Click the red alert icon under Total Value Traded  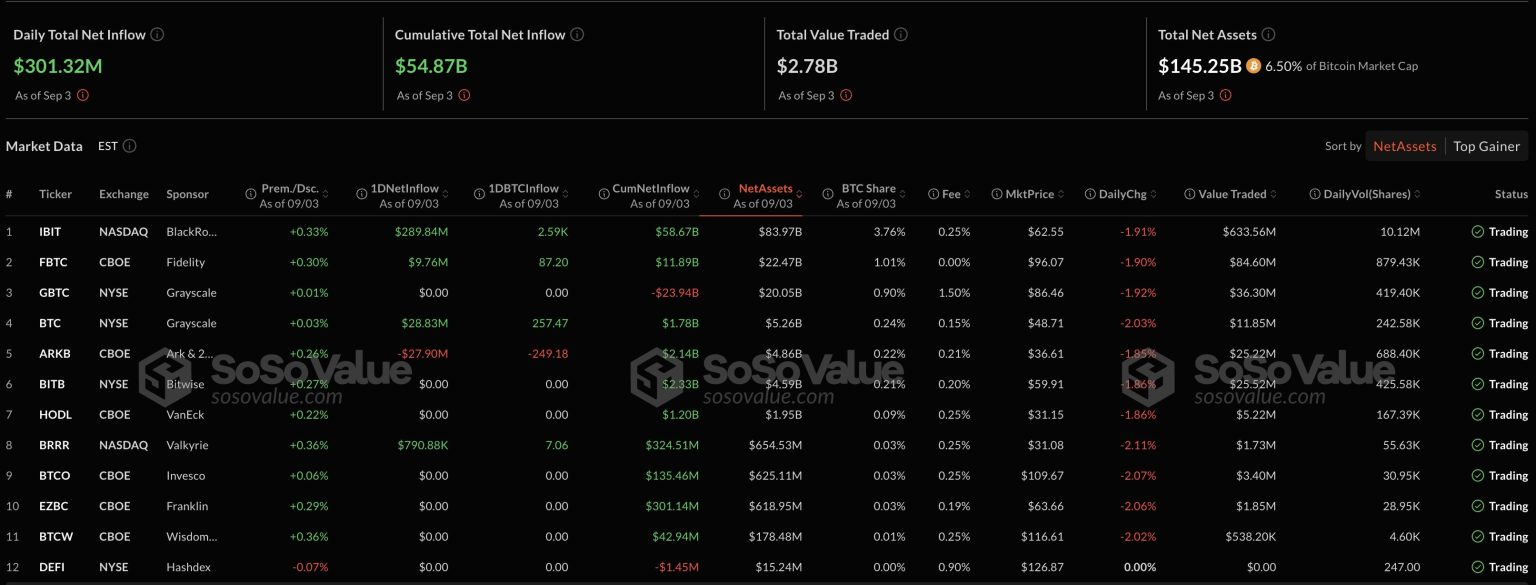pyautogui.click(x=847, y=95)
